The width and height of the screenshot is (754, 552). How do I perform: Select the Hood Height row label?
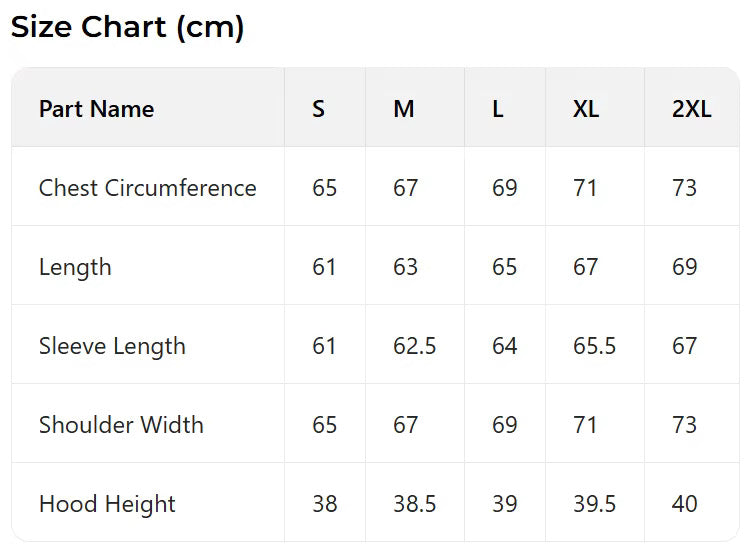click(107, 504)
